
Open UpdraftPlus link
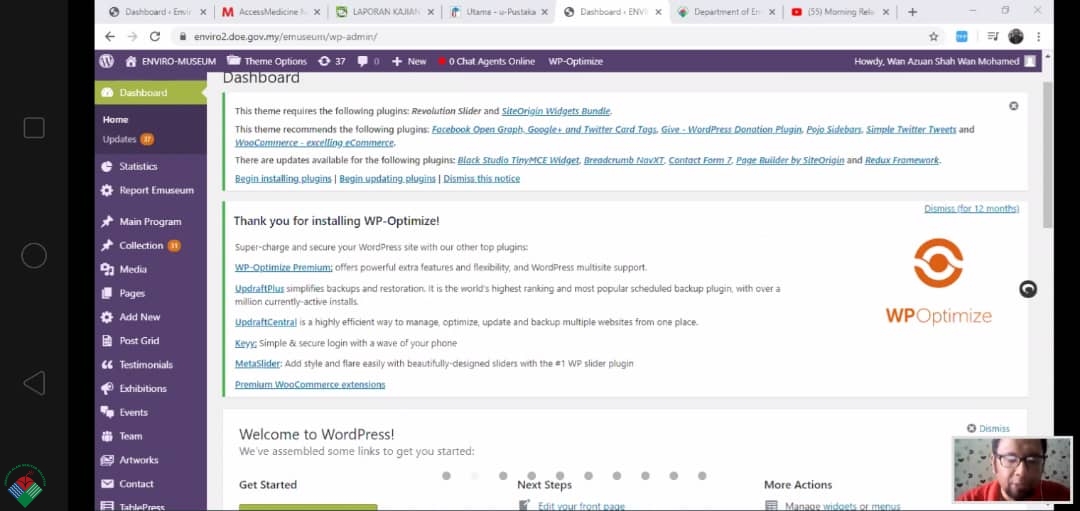[x=259, y=289]
